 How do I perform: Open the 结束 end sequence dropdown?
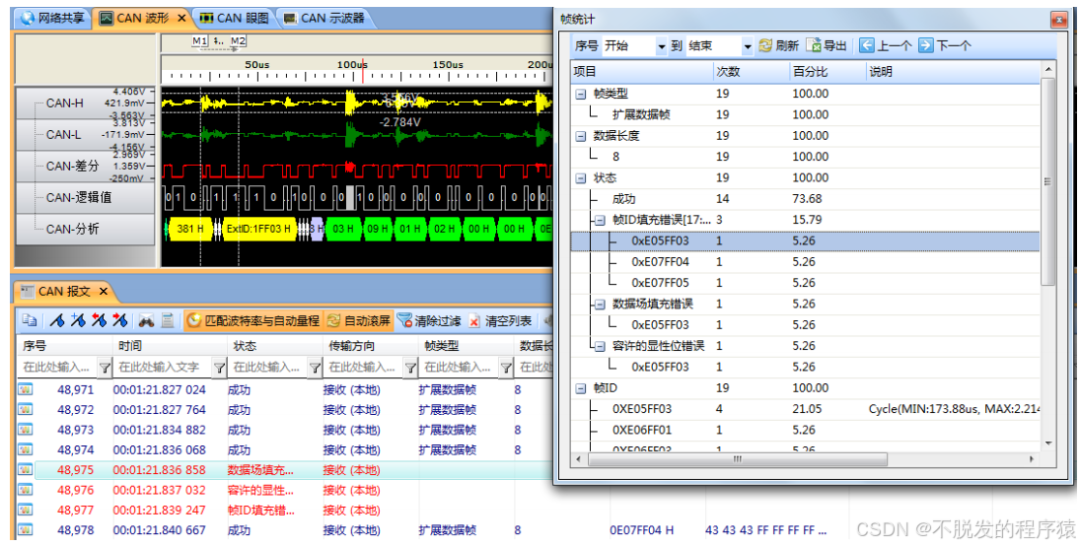click(x=748, y=46)
